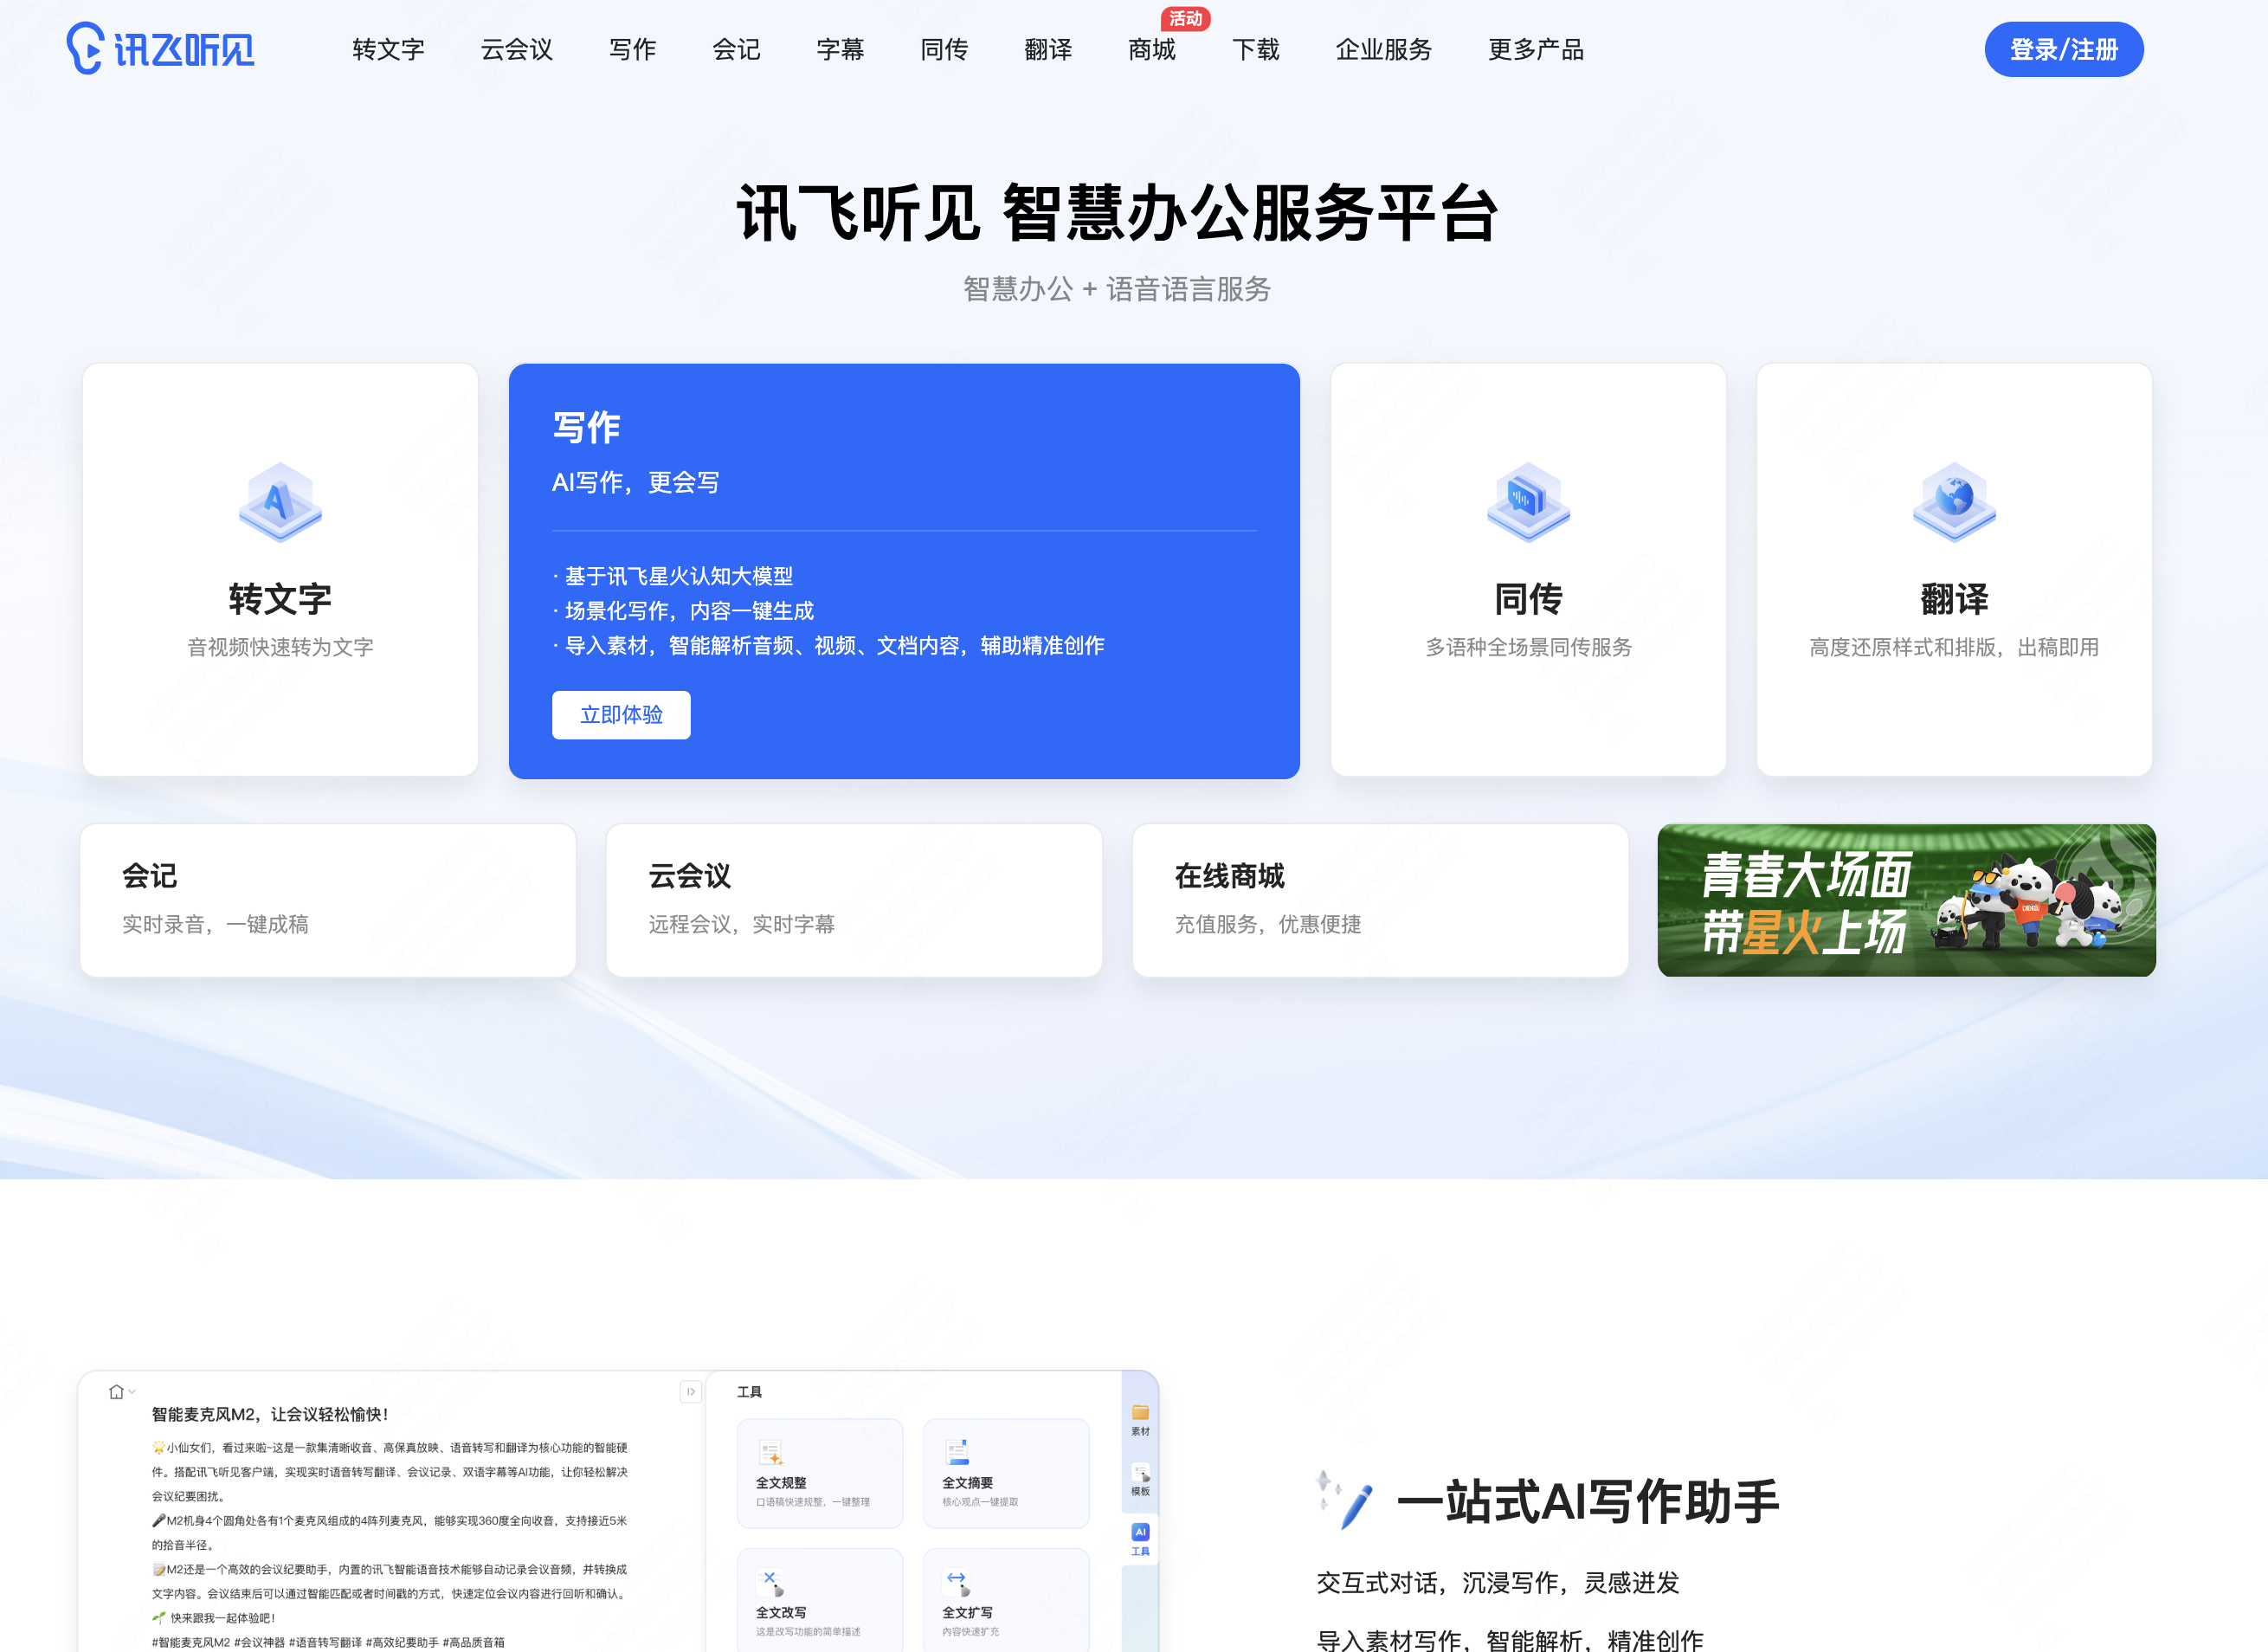
Task: Click the red 活动 badge
Action: pyautogui.click(x=1185, y=19)
